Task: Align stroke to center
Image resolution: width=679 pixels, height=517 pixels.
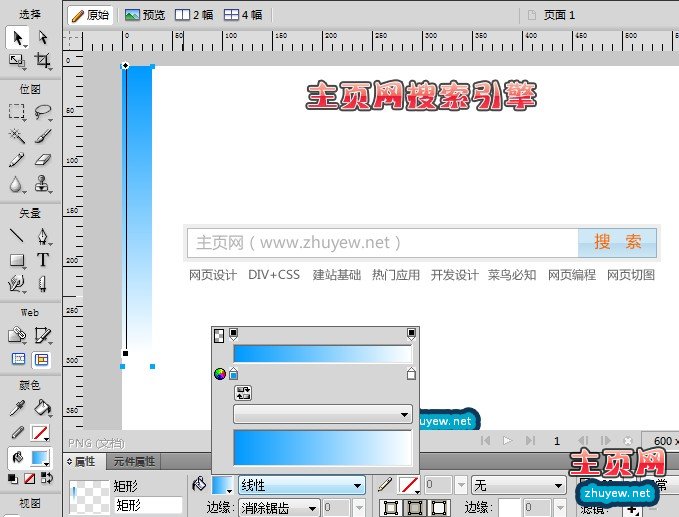Action: pyautogui.click(x=415, y=508)
